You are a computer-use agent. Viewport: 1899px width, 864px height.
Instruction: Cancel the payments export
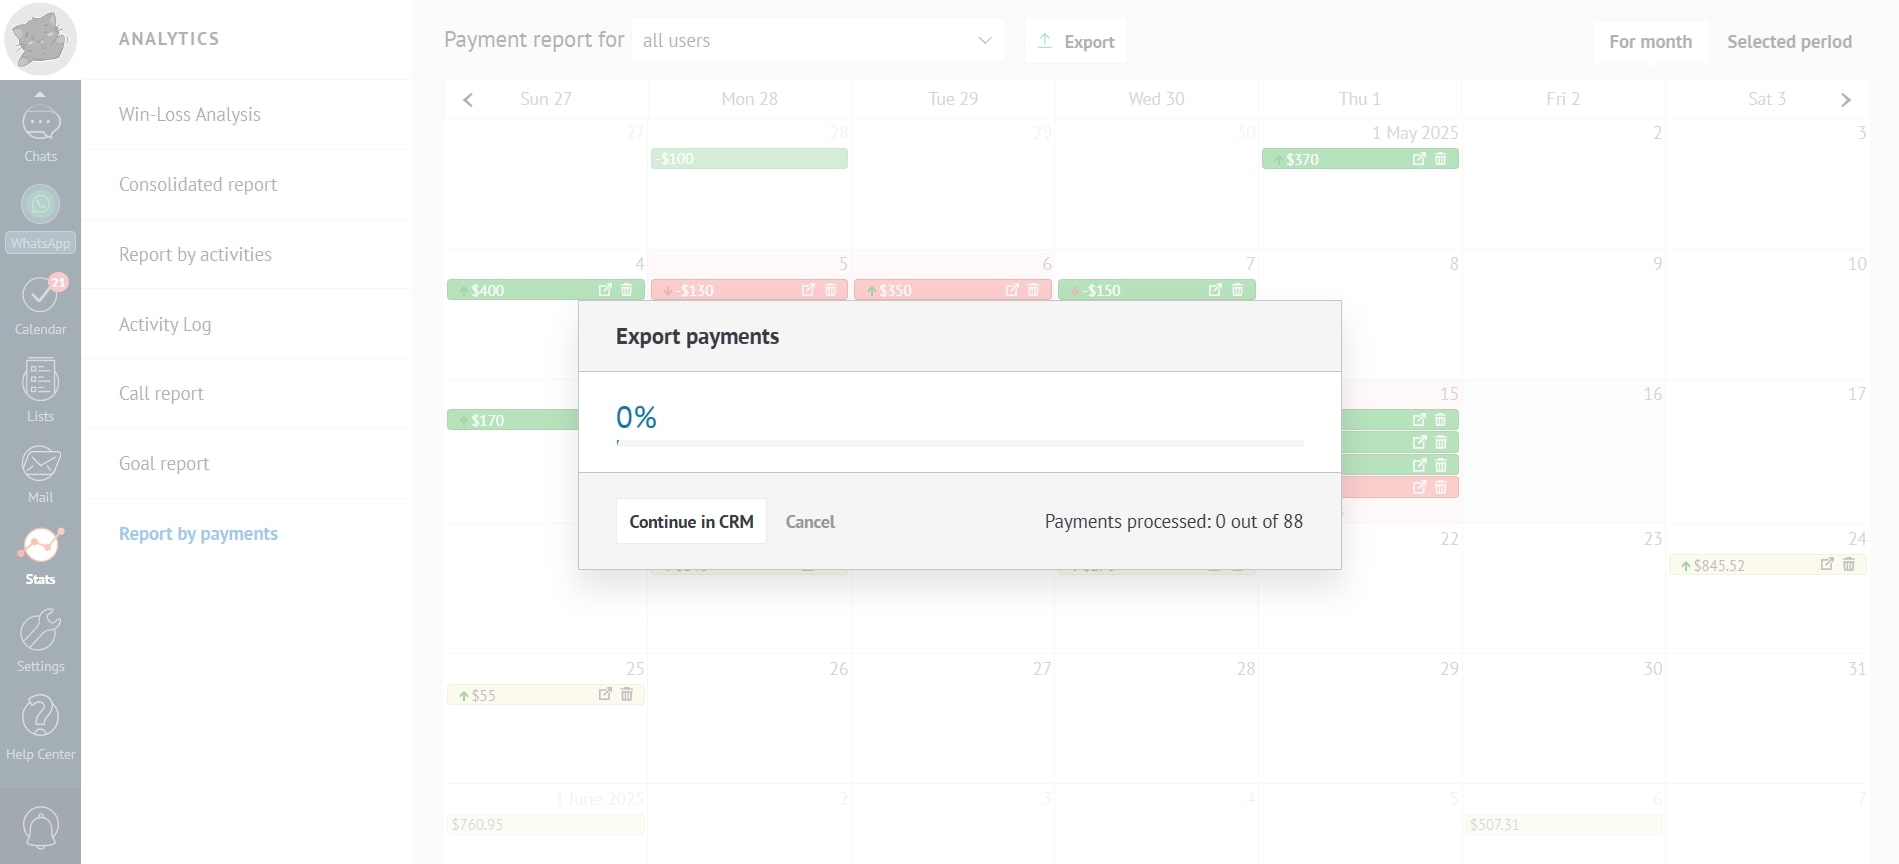point(810,521)
